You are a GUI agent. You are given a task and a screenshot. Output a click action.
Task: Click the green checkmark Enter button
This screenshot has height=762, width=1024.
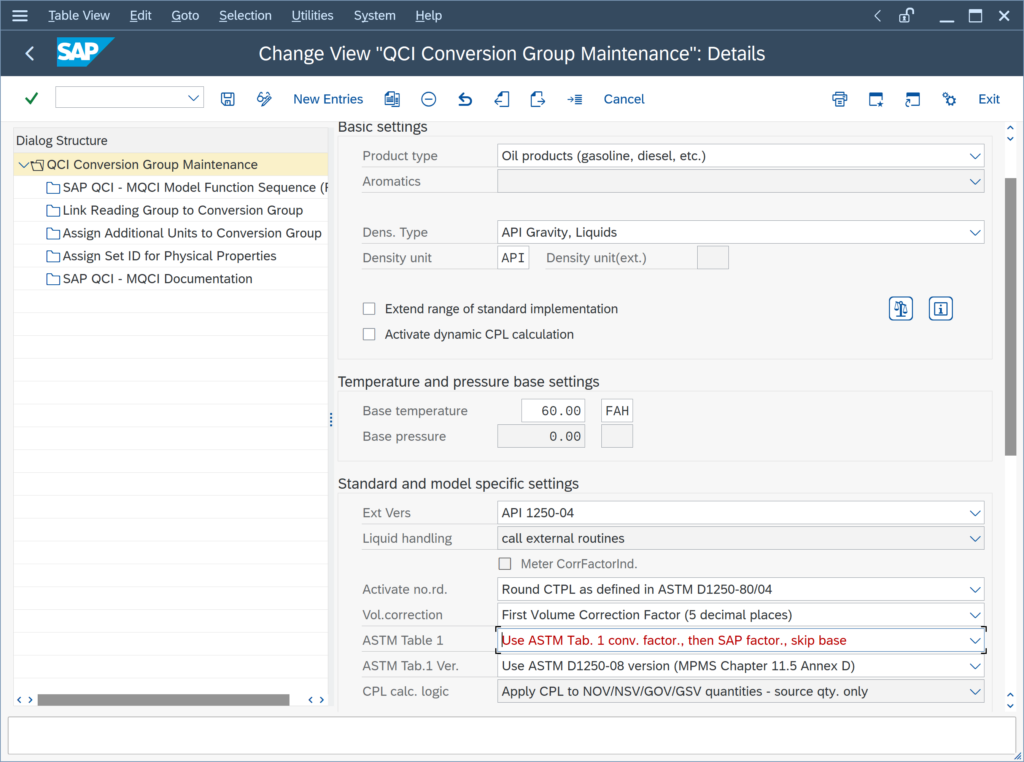(31, 99)
